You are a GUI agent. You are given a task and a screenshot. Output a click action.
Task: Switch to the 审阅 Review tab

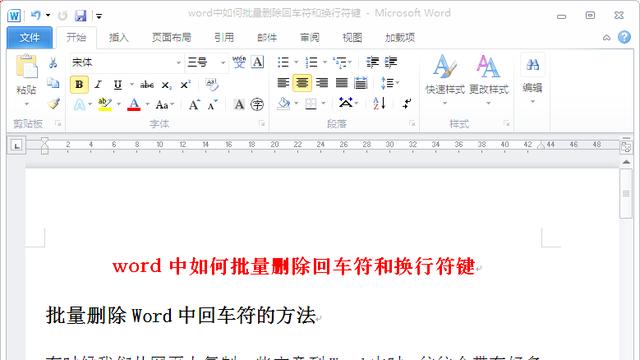click(310, 38)
